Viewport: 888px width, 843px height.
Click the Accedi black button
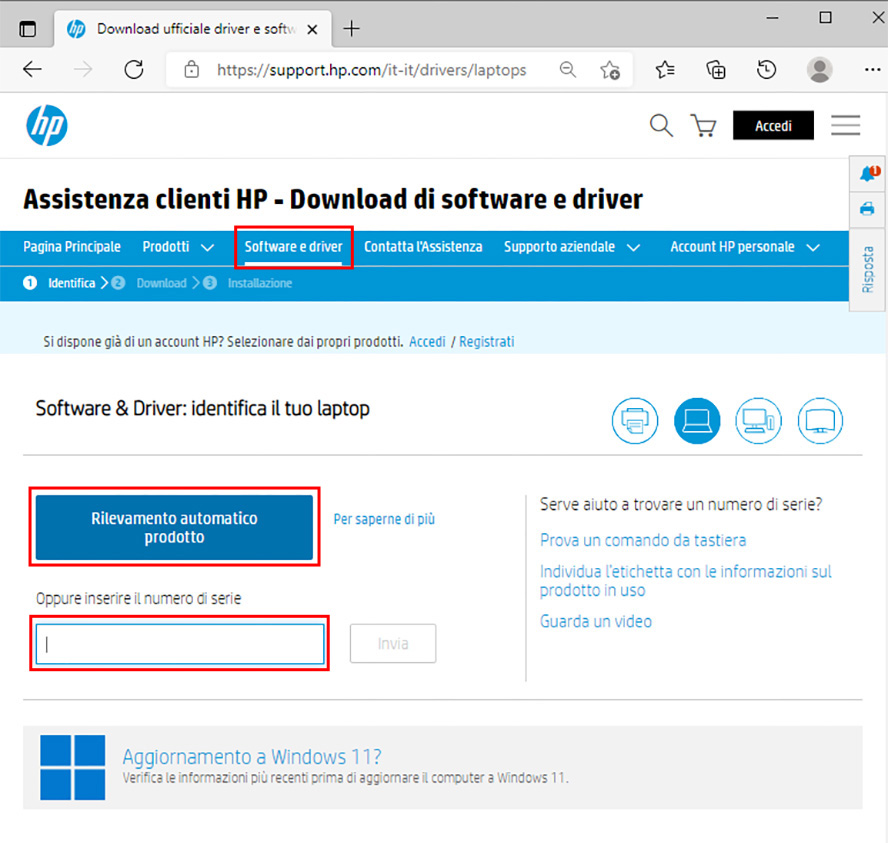(x=773, y=126)
